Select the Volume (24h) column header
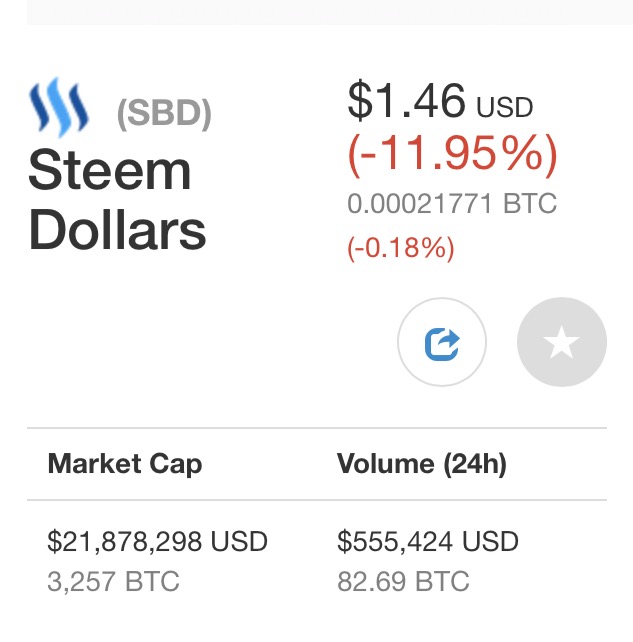This screenshot has height=642, width=633. tap(422, 464)
